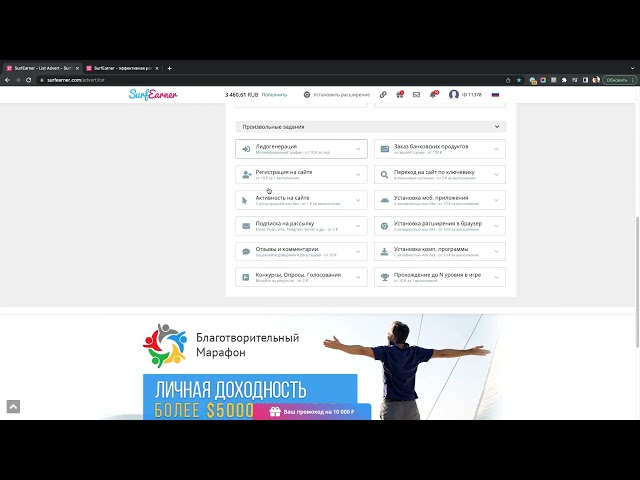The height and width of the screenshot is (480, 640).
Task: Click the poll icon for Конкурсы, Опросы
Action: coord(246,278)
